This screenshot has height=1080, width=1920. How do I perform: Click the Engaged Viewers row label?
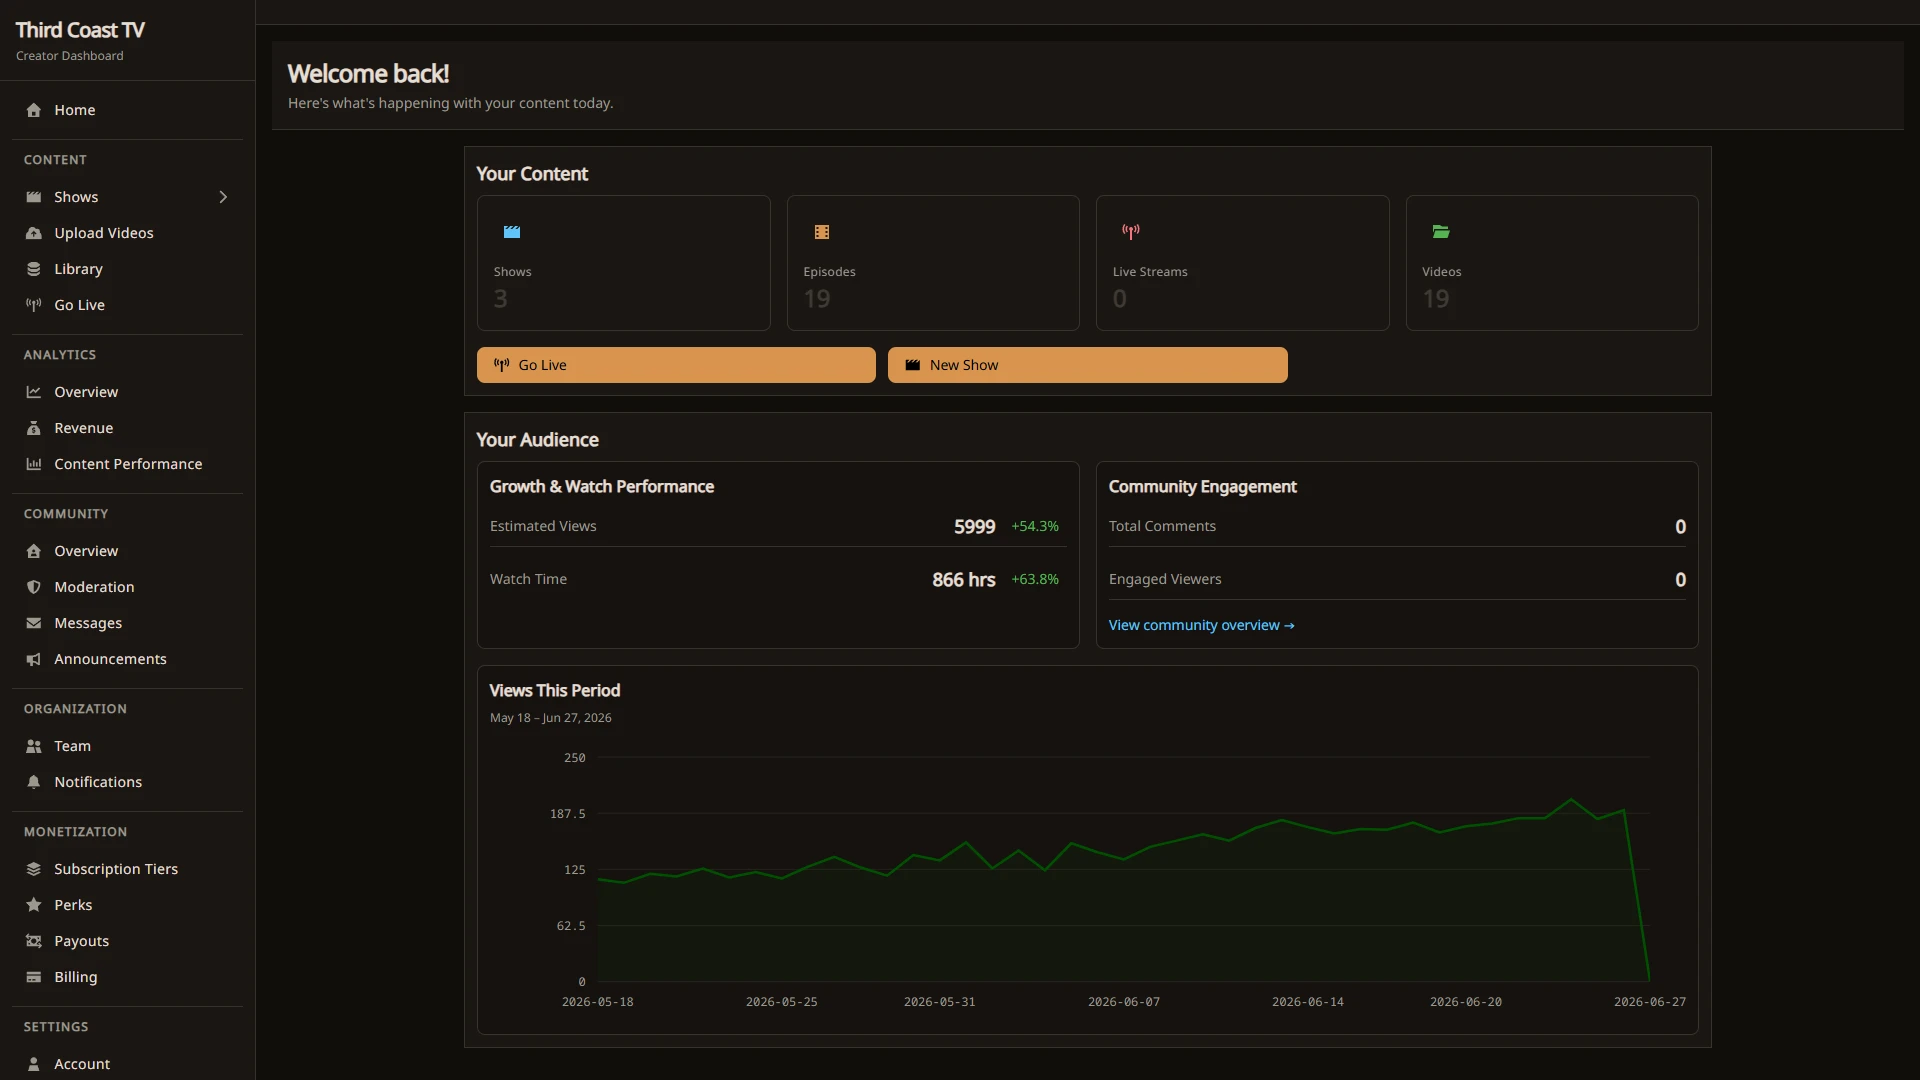click(x=1165, y=579)
